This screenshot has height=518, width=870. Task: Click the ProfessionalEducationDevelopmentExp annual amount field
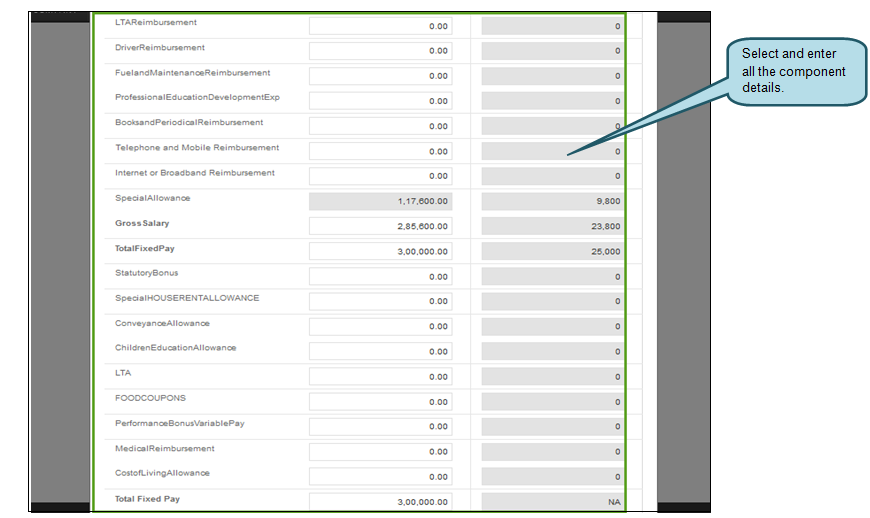pyautogui.click(x=381, y=101)
